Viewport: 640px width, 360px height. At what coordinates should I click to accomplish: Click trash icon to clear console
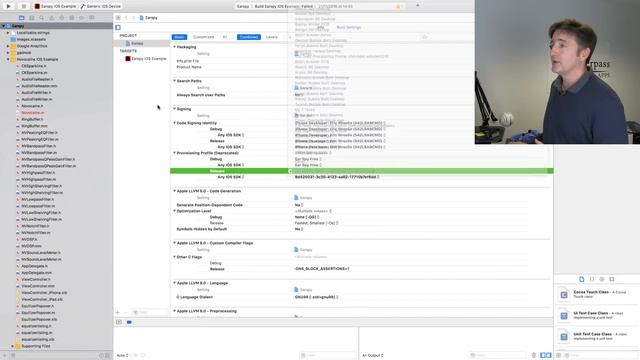534,356
